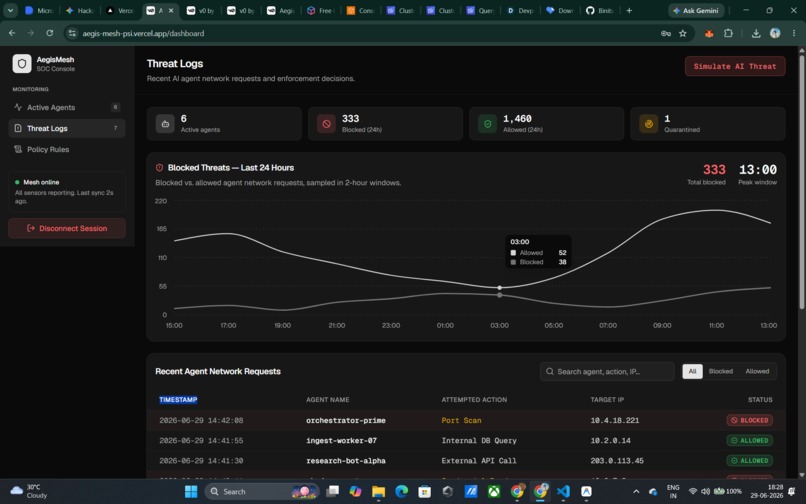Viewport: 806px width, 504px height.
Task: Open the taskbar clock showing 18:28
Action: tap(766, 491)
